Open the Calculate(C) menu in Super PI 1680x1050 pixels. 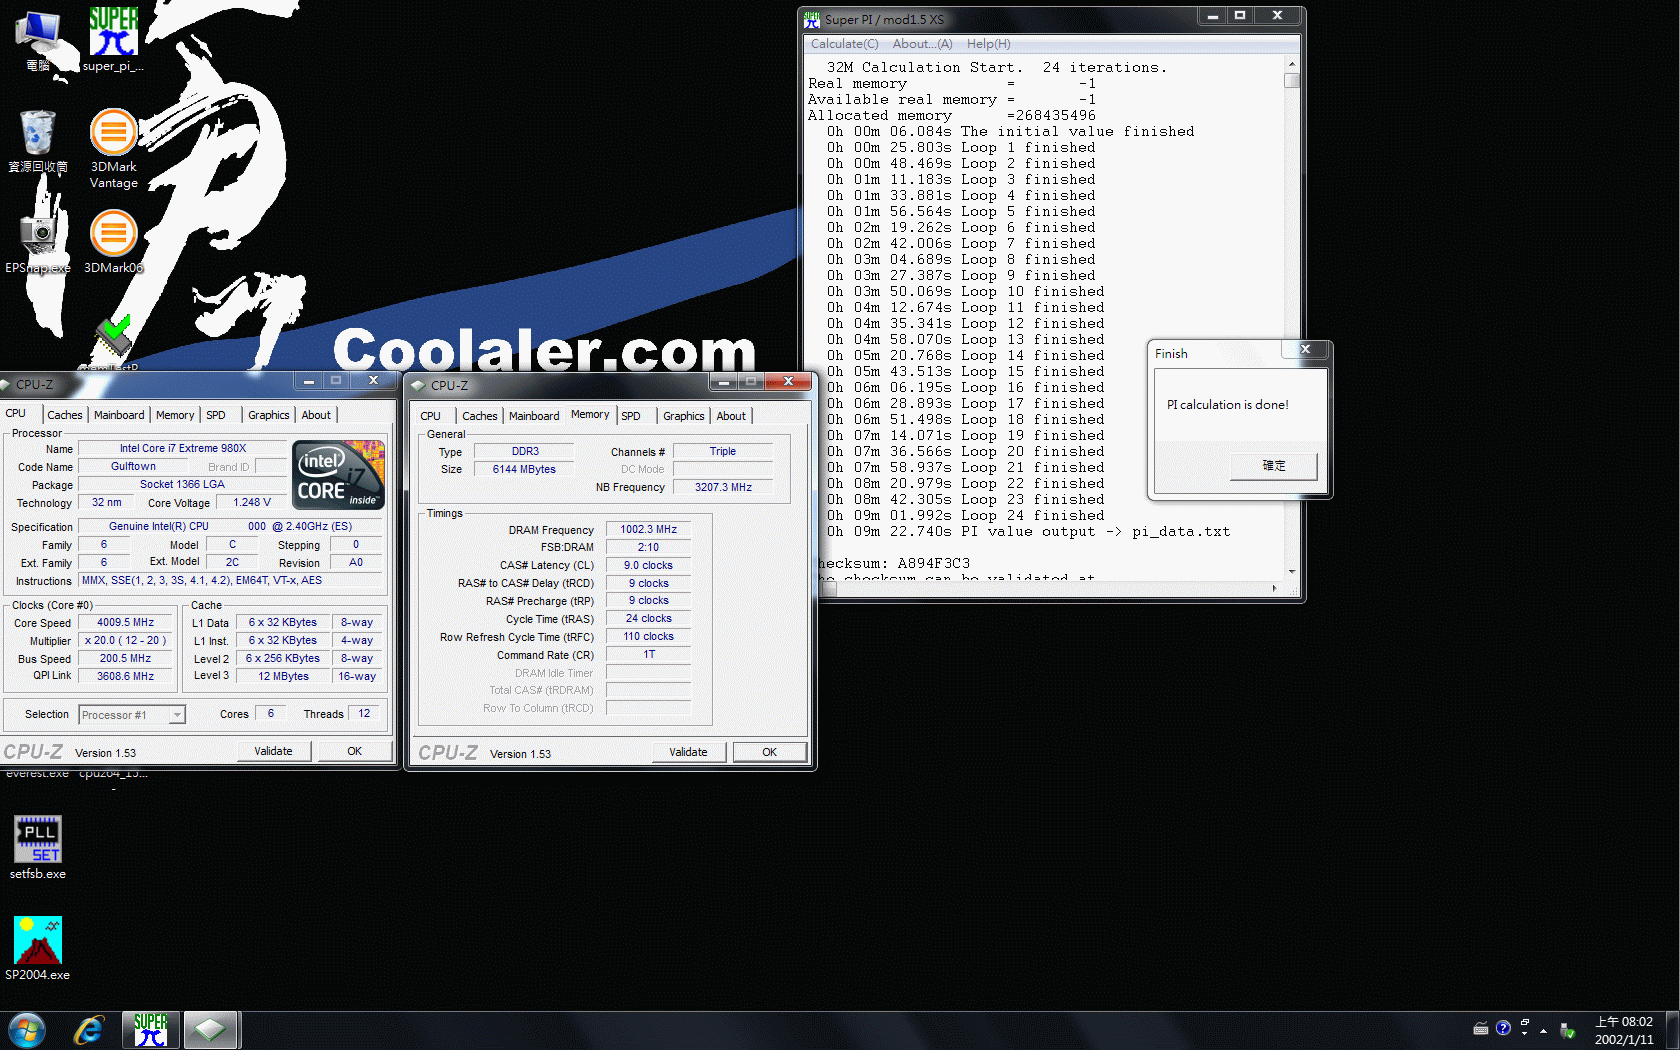(x=844, y=44)
